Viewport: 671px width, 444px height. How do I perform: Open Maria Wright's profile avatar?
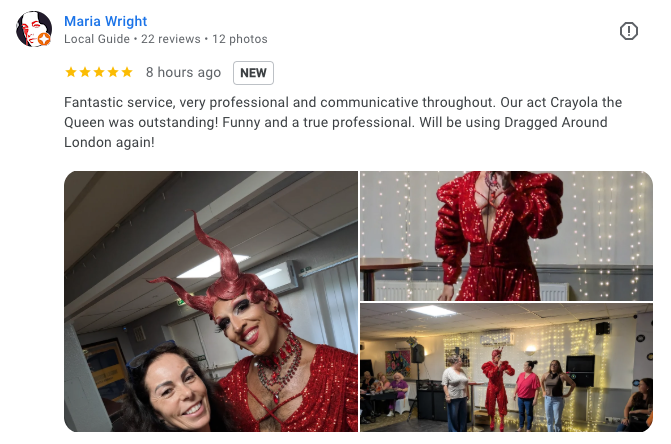click(34, 29)
